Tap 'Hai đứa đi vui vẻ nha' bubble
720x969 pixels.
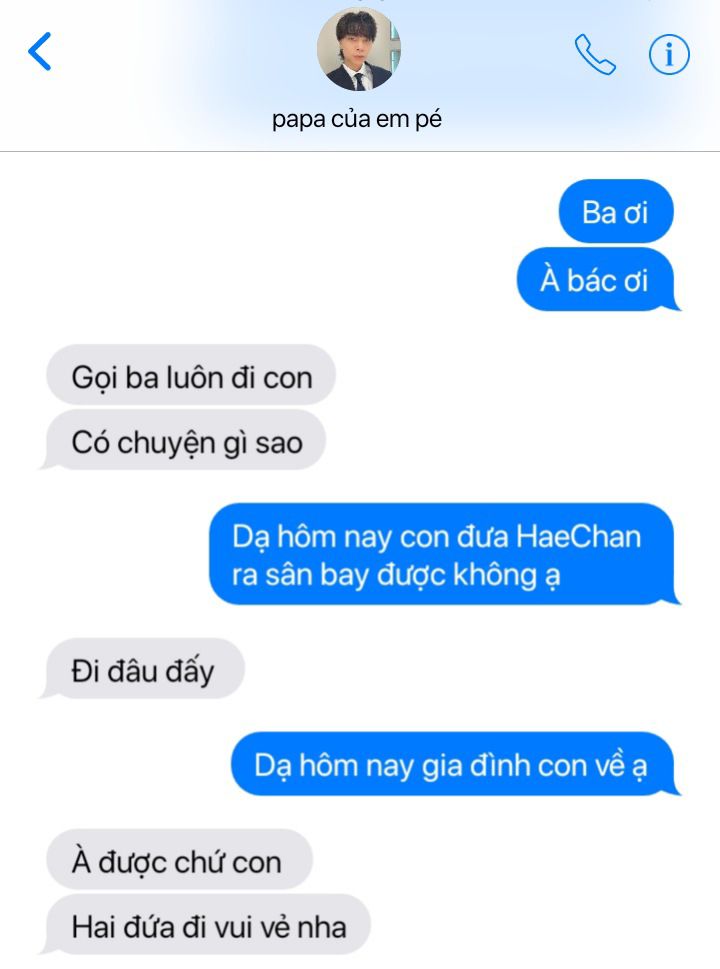coord(205,925)
